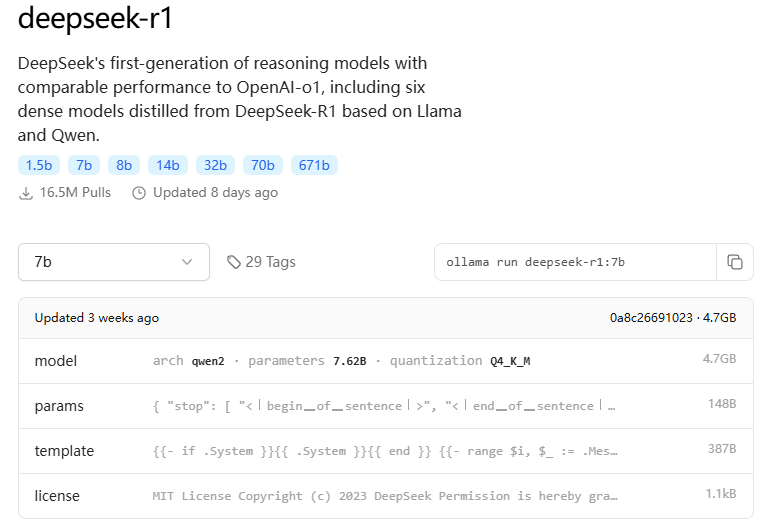The image size is (767, 532).
Task: Open the params file row
Action: pos(385,406)
